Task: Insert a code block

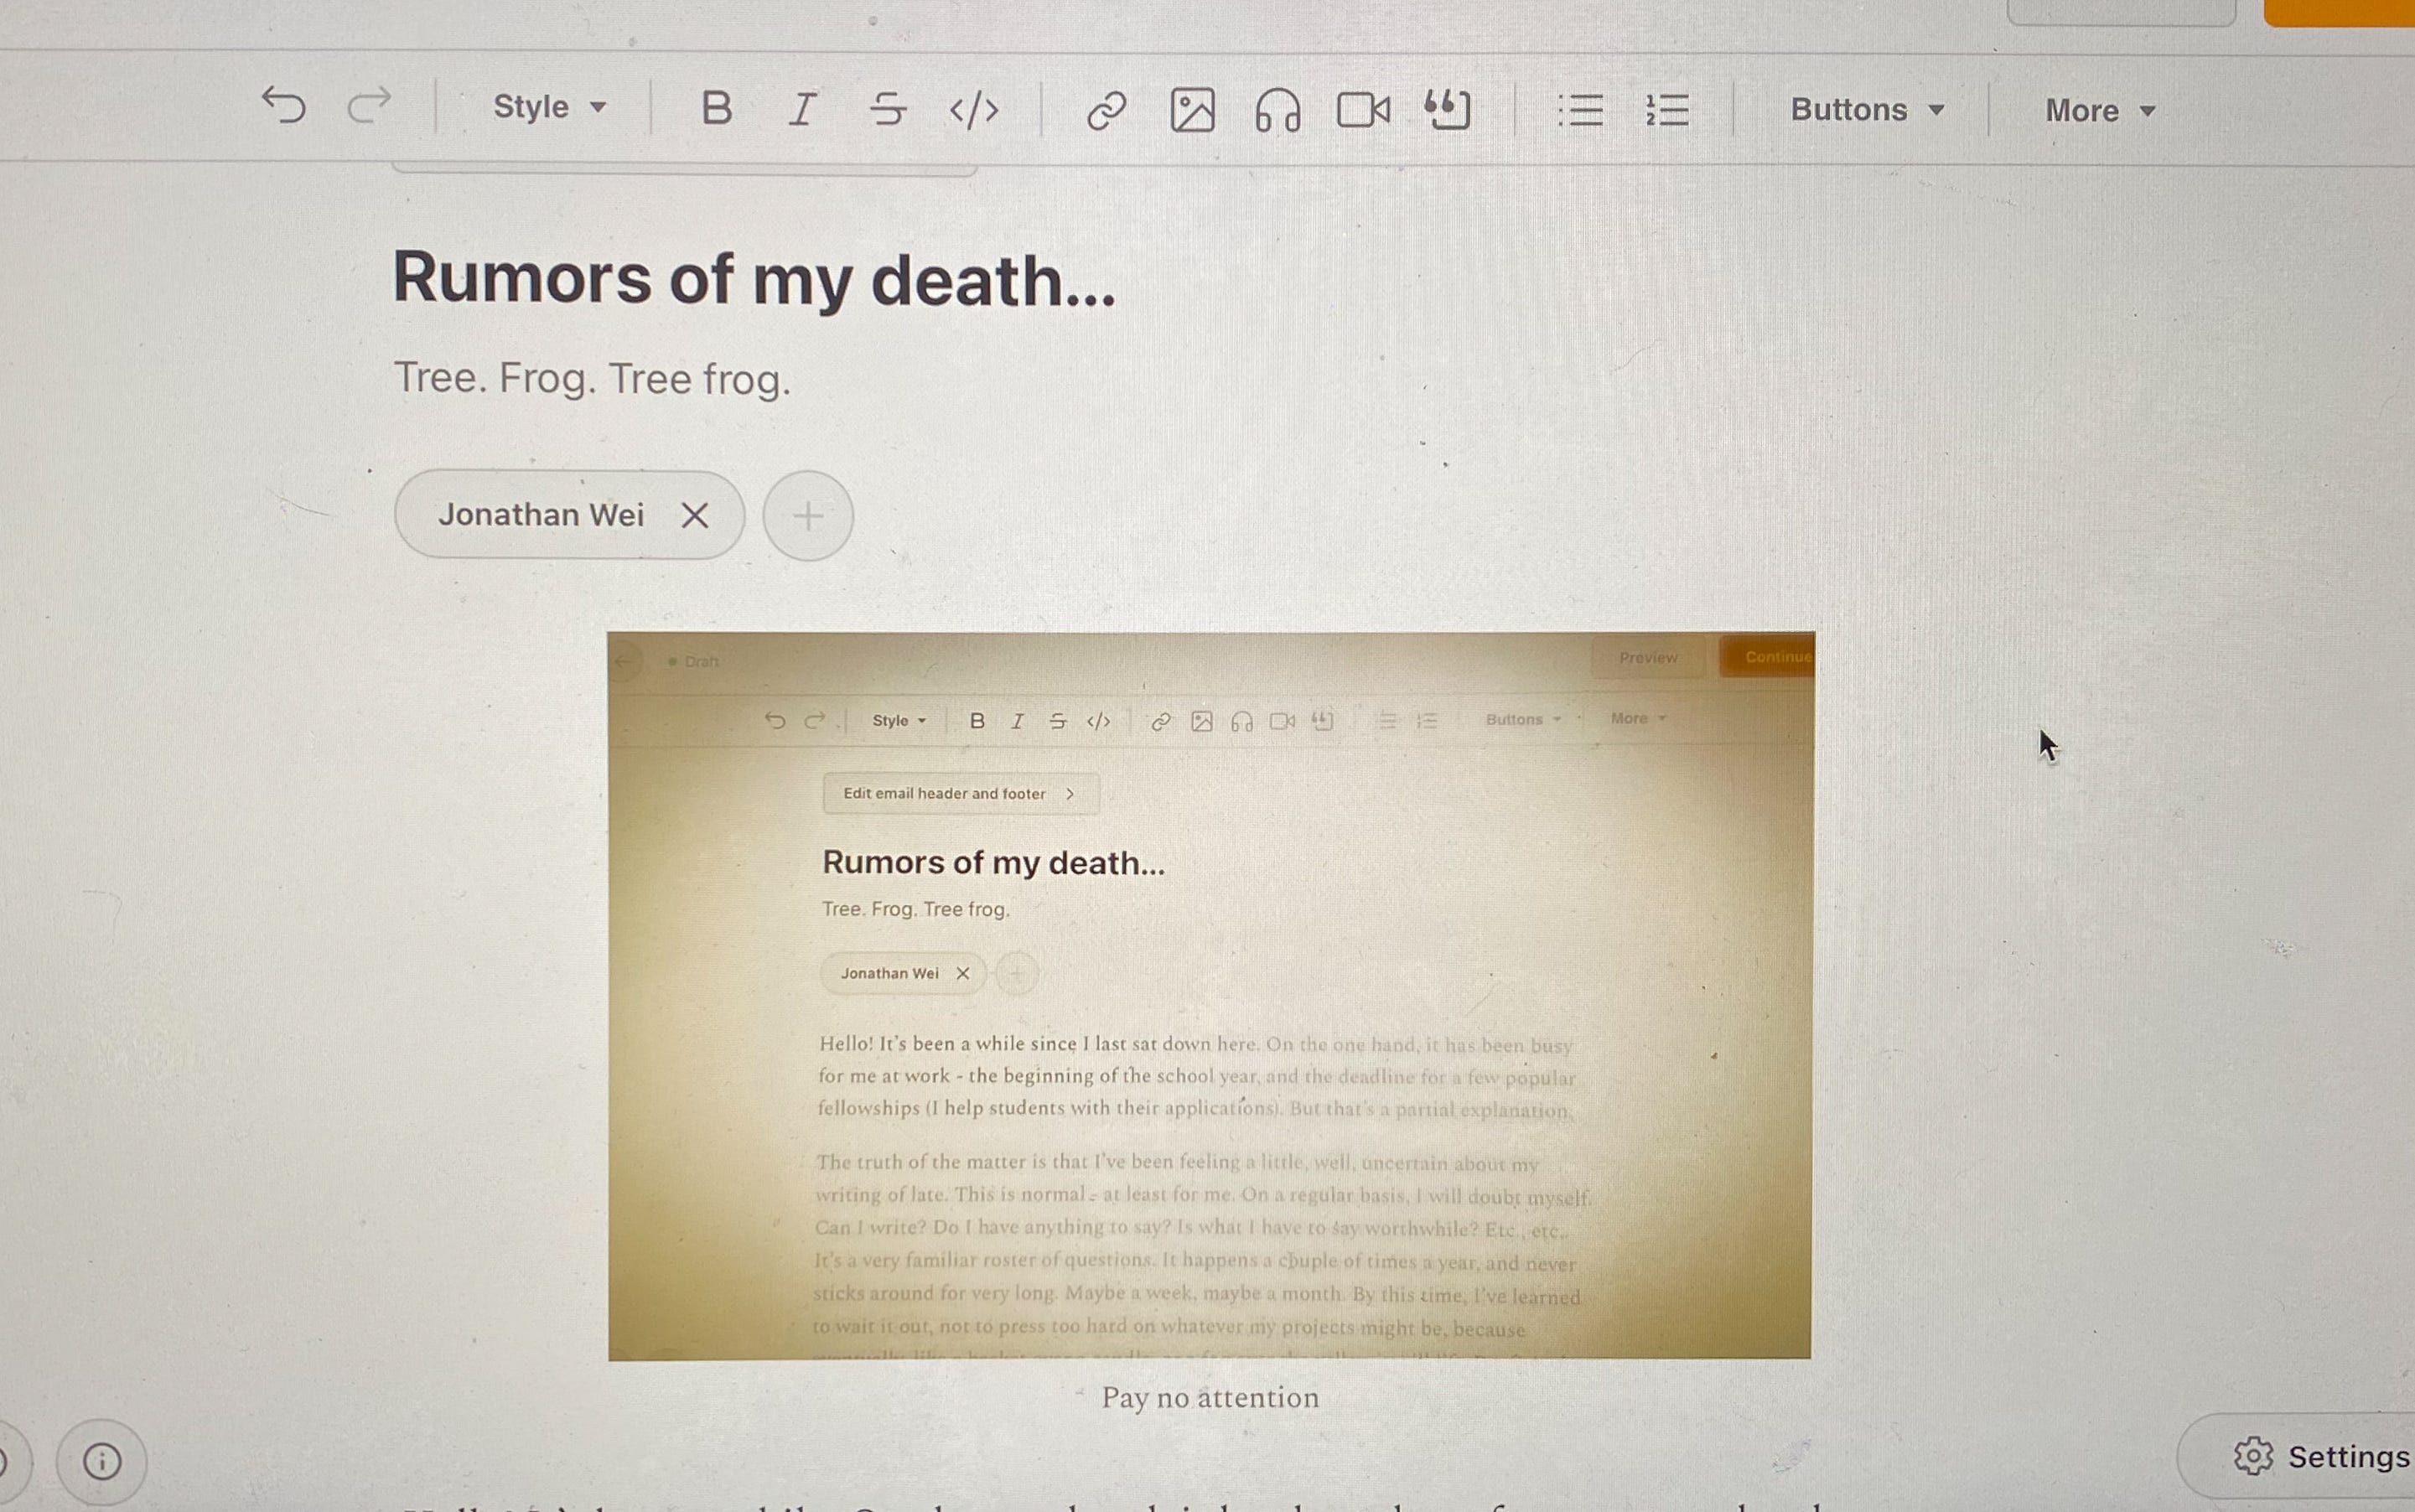Action: (x=973, y=109)
